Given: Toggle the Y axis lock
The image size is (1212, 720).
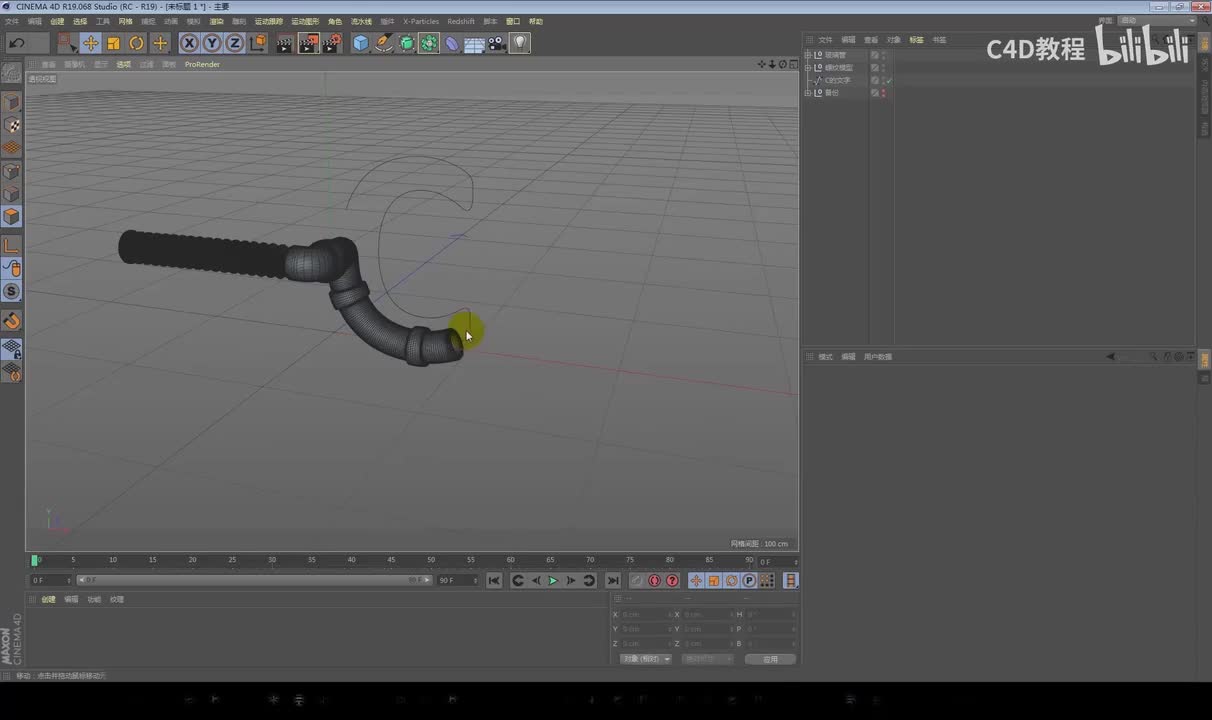Looking at the screenshot, I should tap(212, 43).
